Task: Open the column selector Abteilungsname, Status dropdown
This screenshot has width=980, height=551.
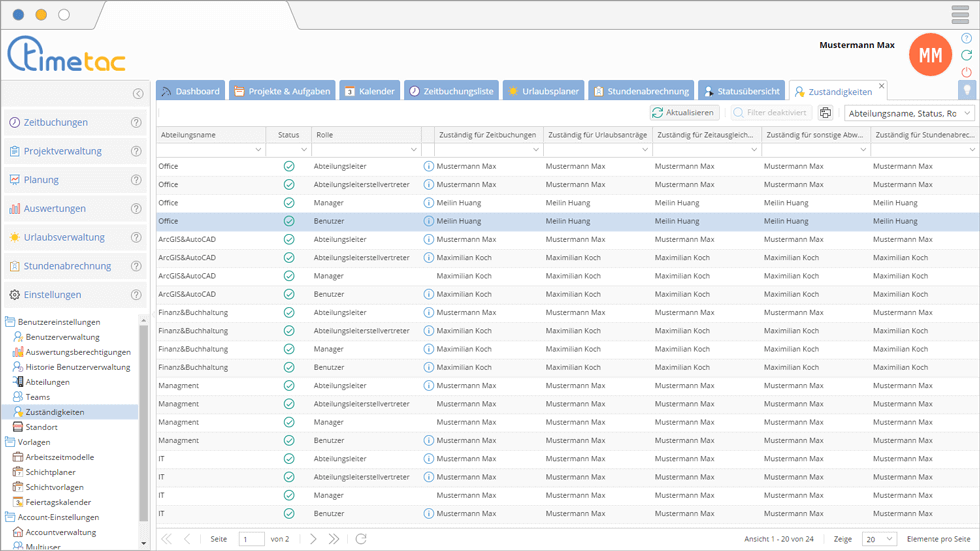Action: 910,113
